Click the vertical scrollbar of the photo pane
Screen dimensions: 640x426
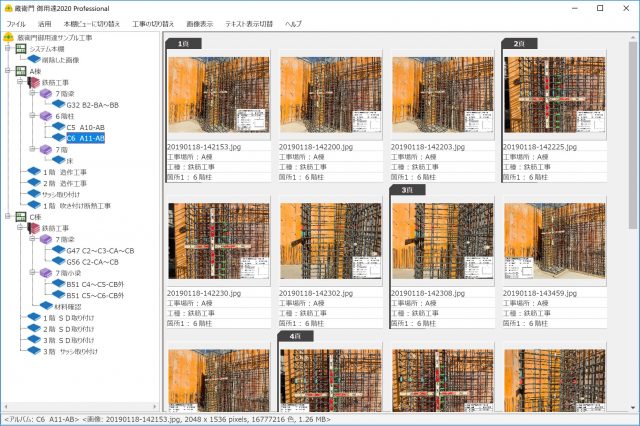[x=633, y=230]
